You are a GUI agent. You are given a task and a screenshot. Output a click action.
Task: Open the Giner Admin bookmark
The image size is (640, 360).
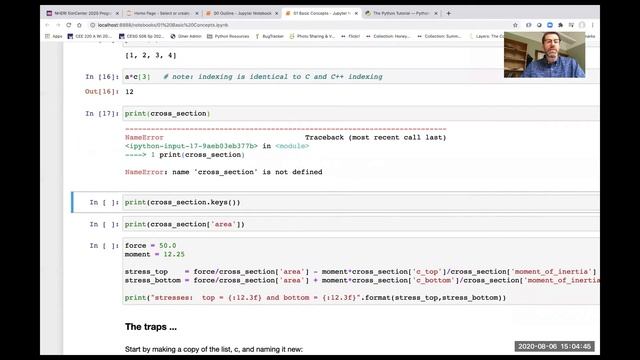186,36
